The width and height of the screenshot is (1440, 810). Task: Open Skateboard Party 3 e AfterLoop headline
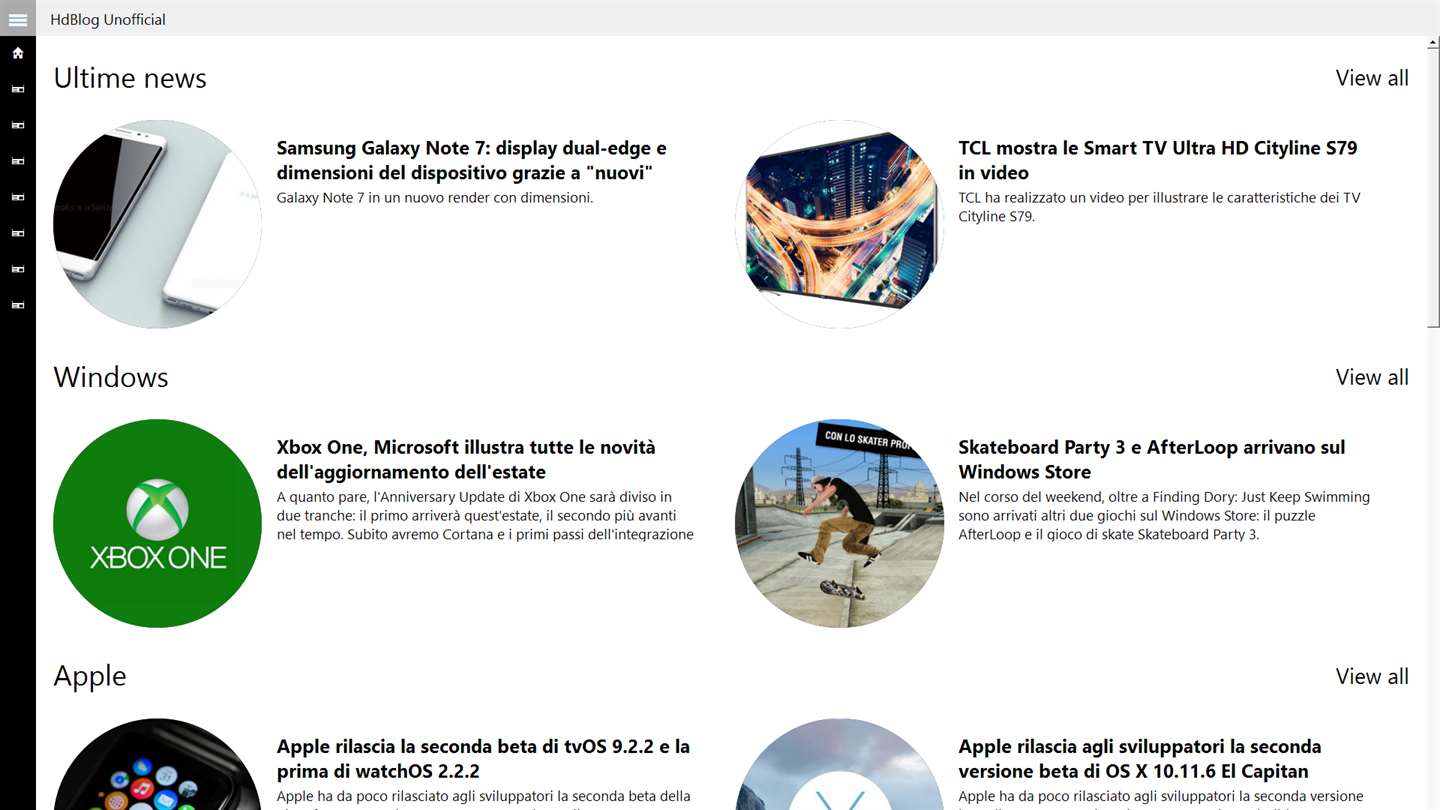[x=1152, y=459]
